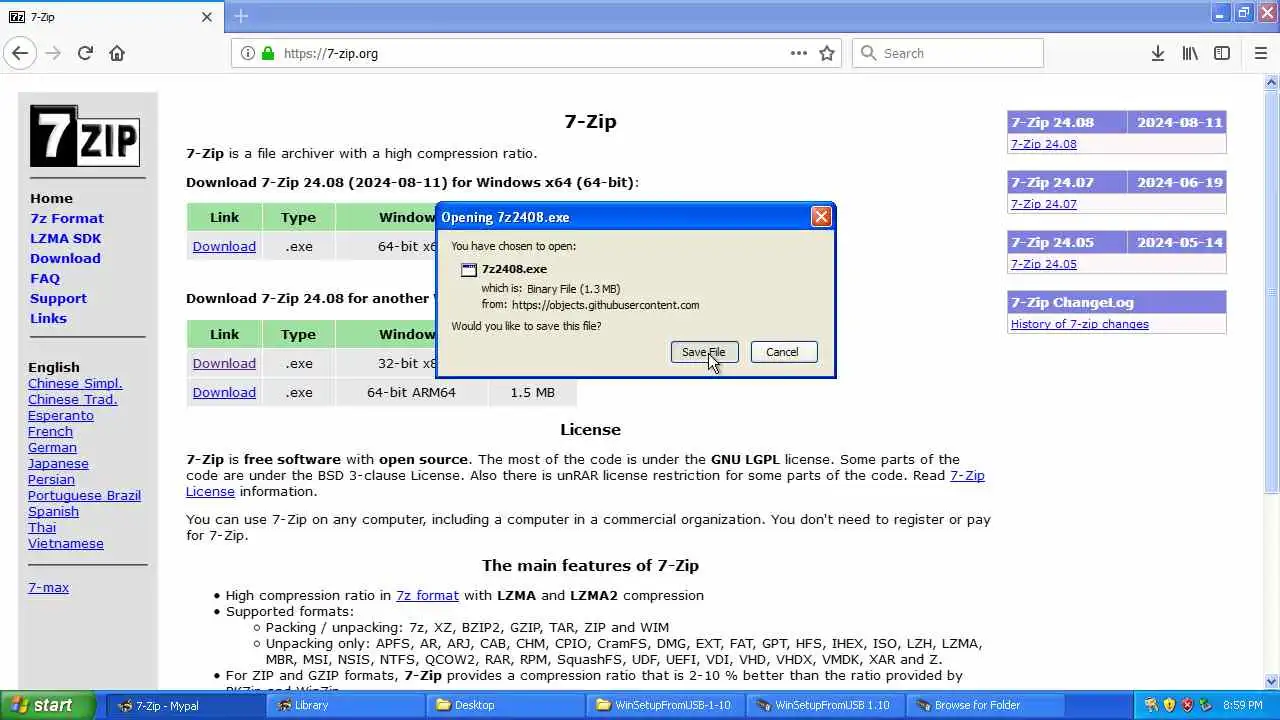Toggle the sidebar view icon
1280x720 pixels.
coord(1222,53)
